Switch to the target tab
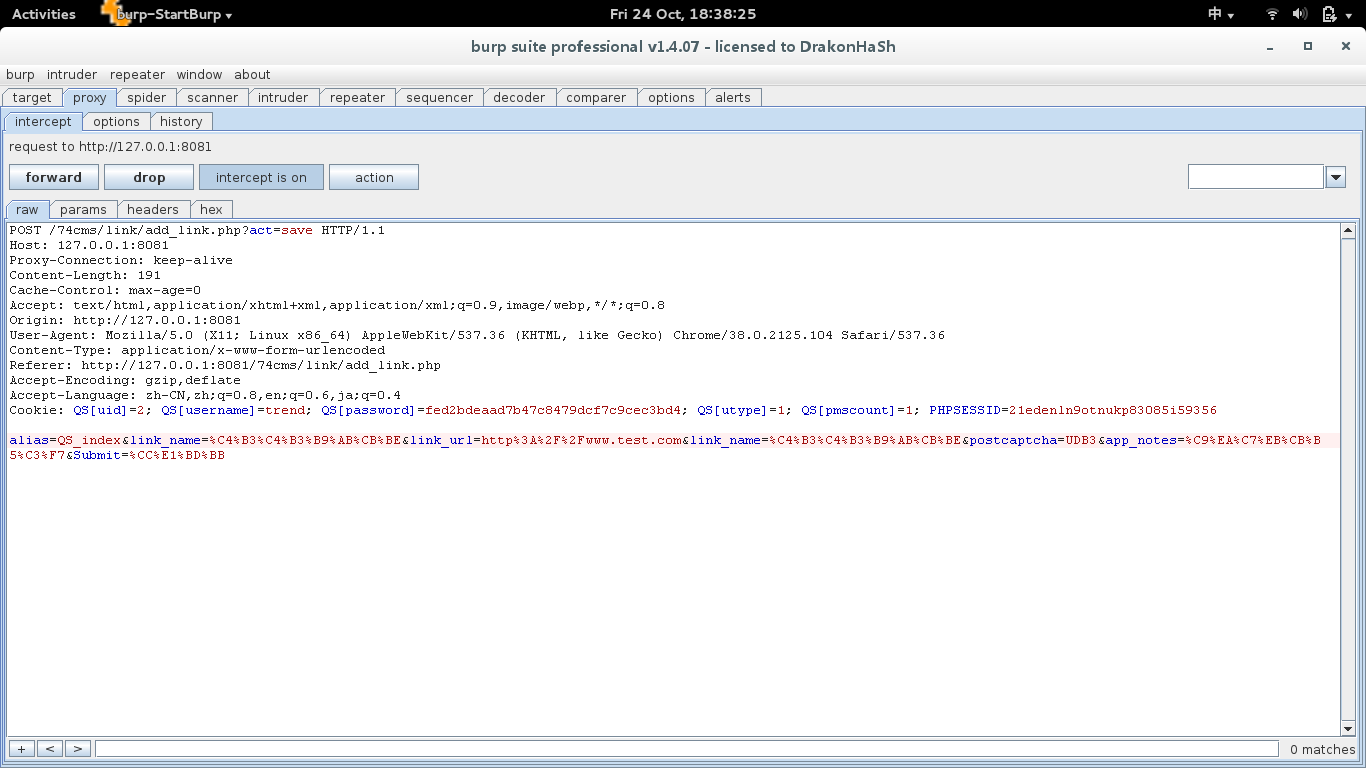1366x768 pixels. tap(32, 97)
